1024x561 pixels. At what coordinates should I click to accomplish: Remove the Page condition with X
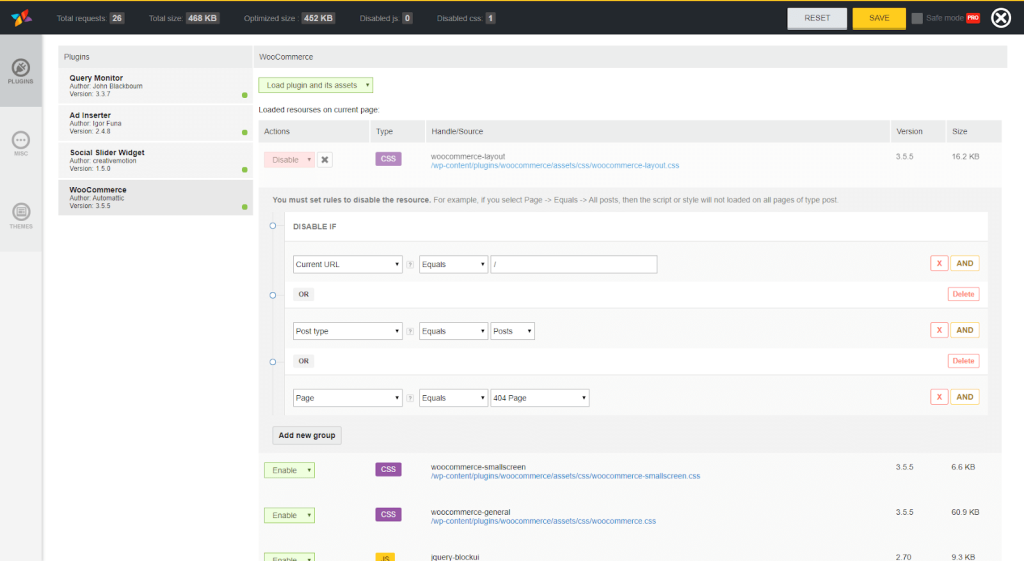pyautogui.click(x=939, y=396)
